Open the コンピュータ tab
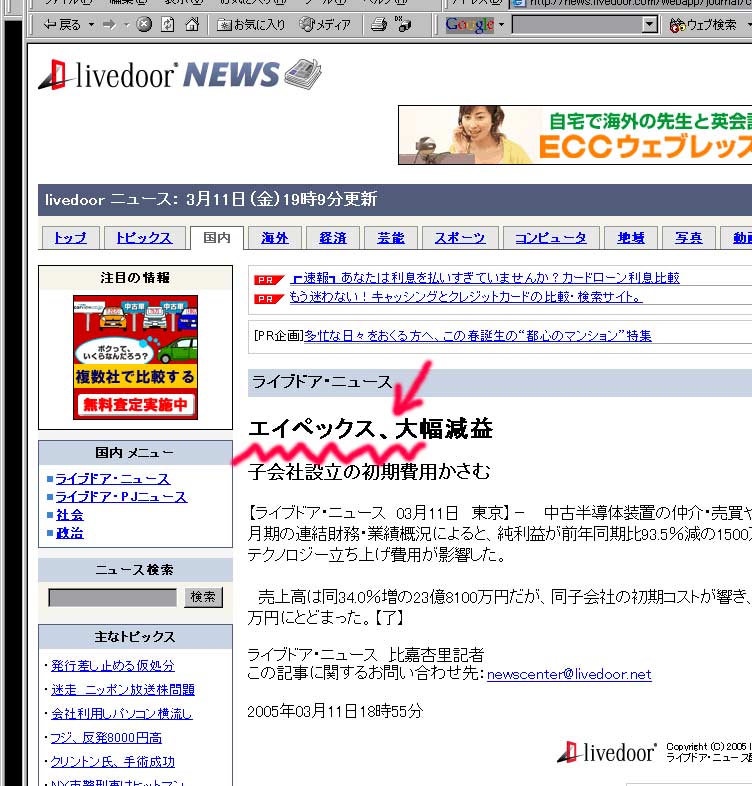The width and height of the screenshot is (752, 786). click(x=551, y=238)
